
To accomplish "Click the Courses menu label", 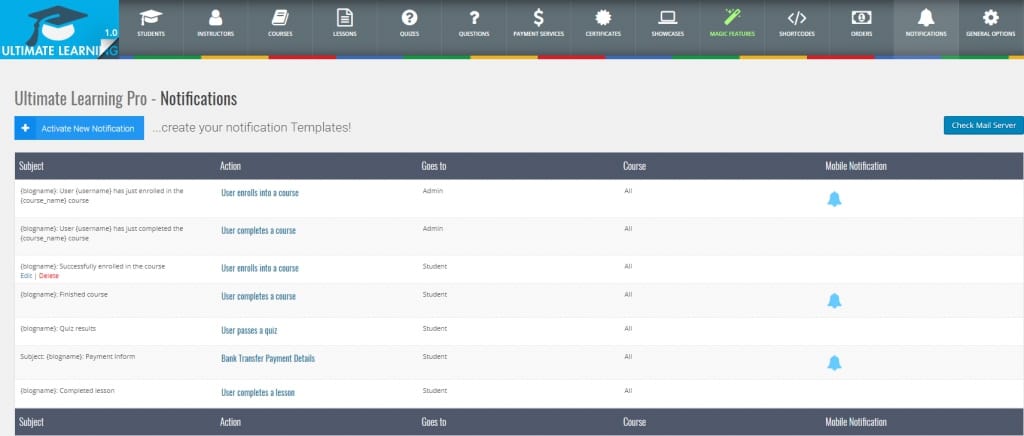I will tap(280, 34).
